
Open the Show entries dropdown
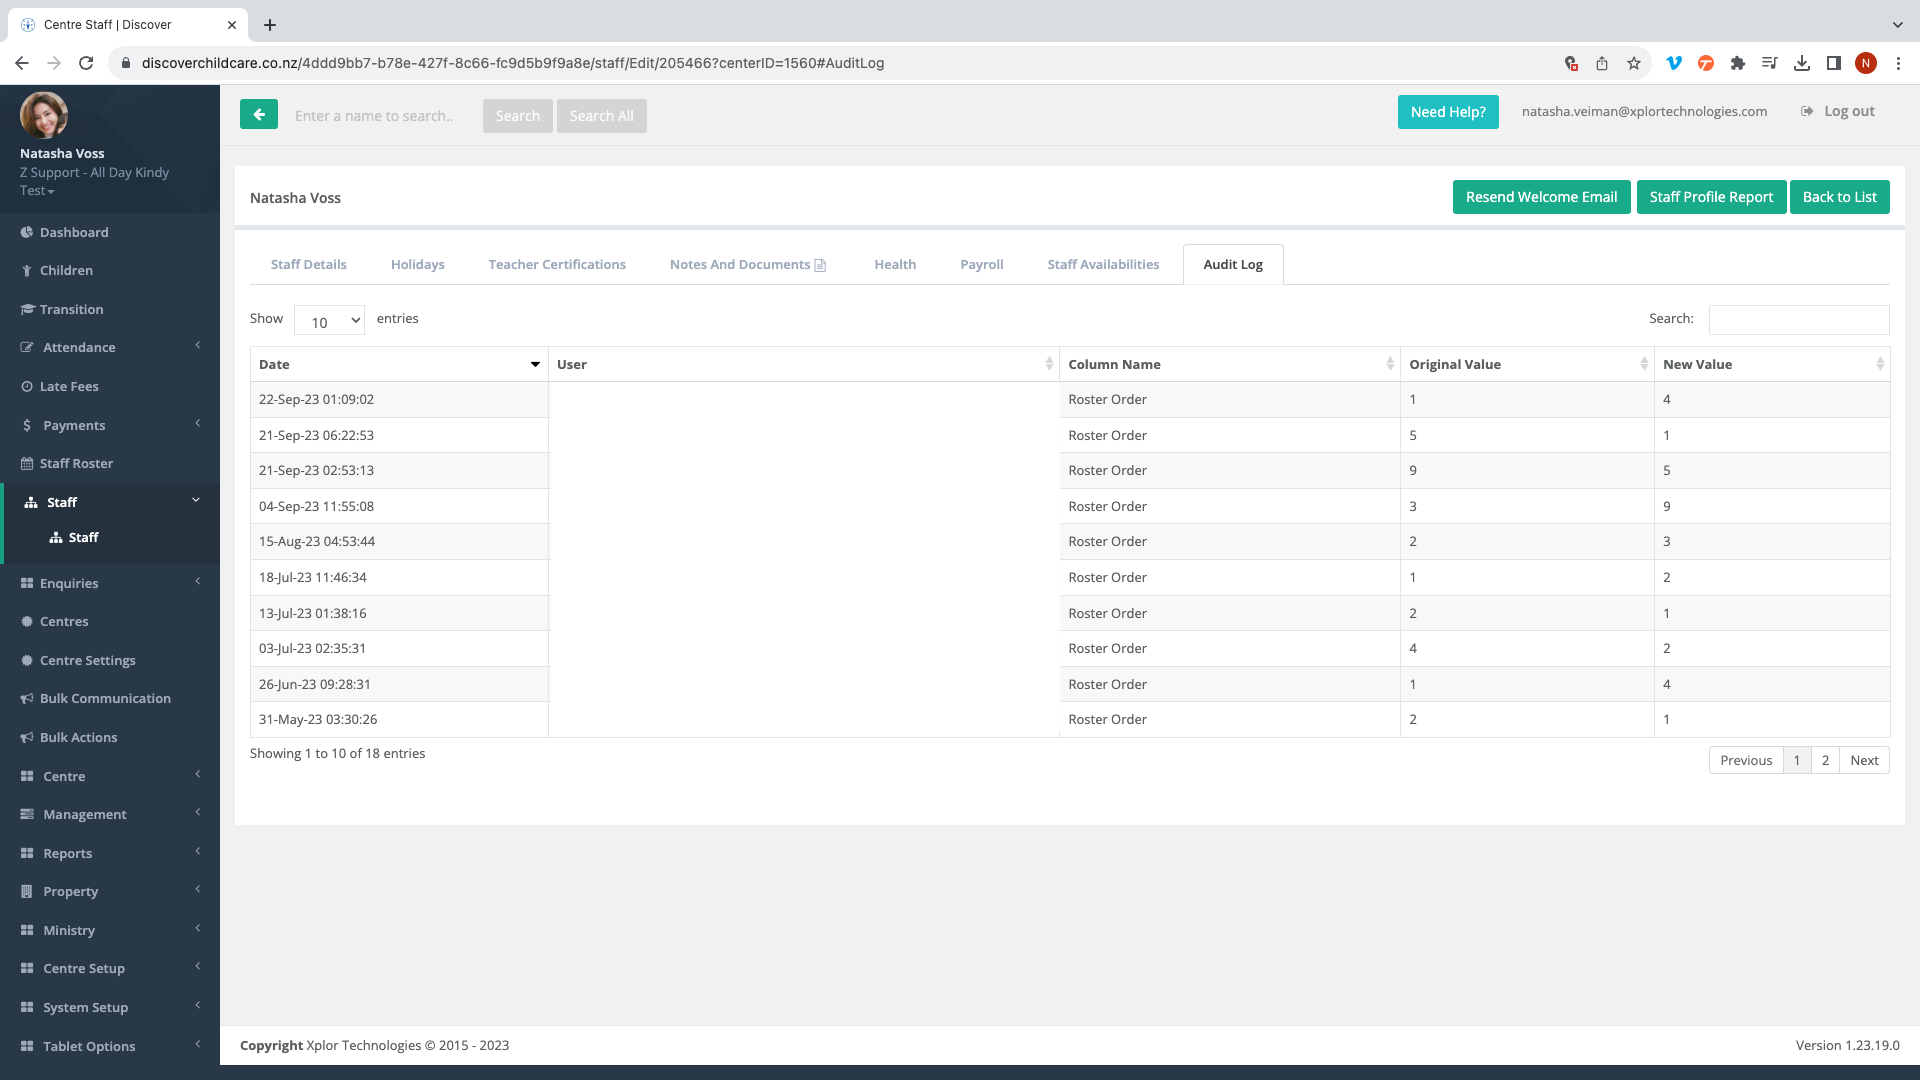(x=329, y=321)
